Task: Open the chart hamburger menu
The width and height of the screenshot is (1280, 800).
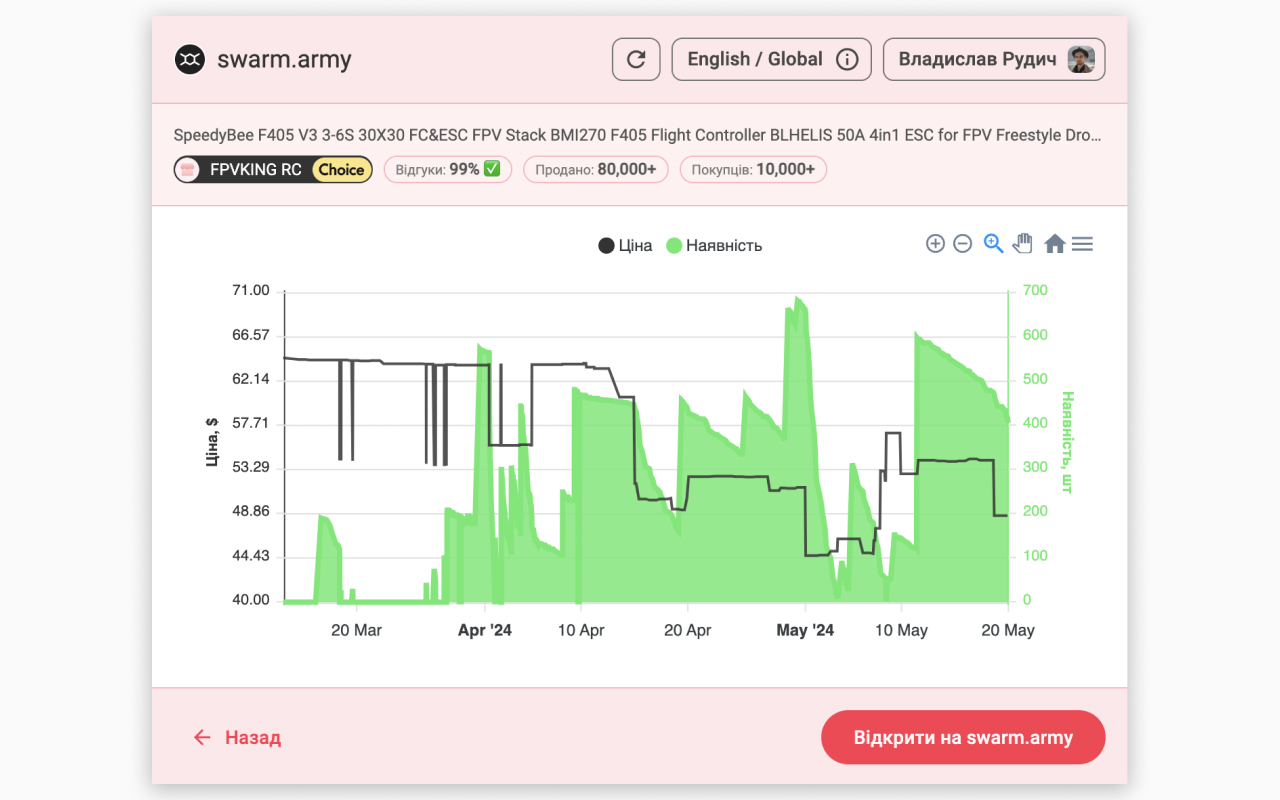Action: pyautogui.click(x=1082, y=243)
